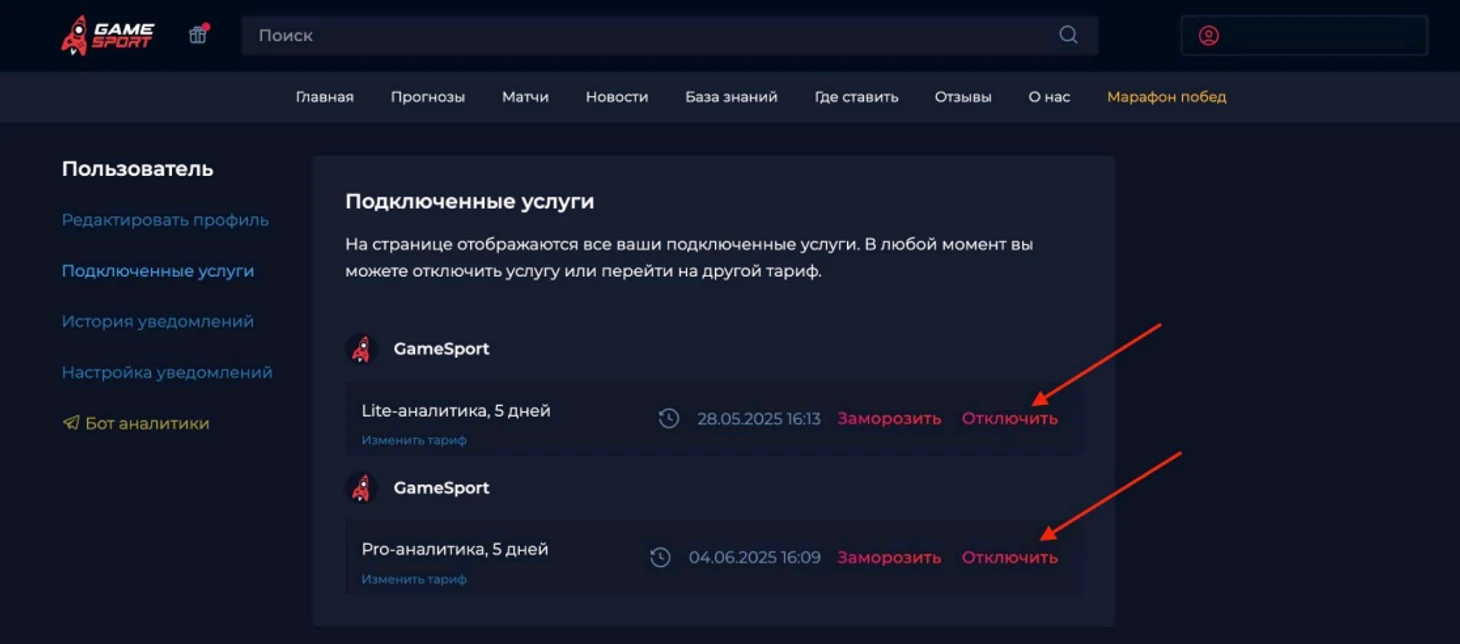
Task: Click the rocket avatar above Pro-аналитика row
Action: (362, 488)
